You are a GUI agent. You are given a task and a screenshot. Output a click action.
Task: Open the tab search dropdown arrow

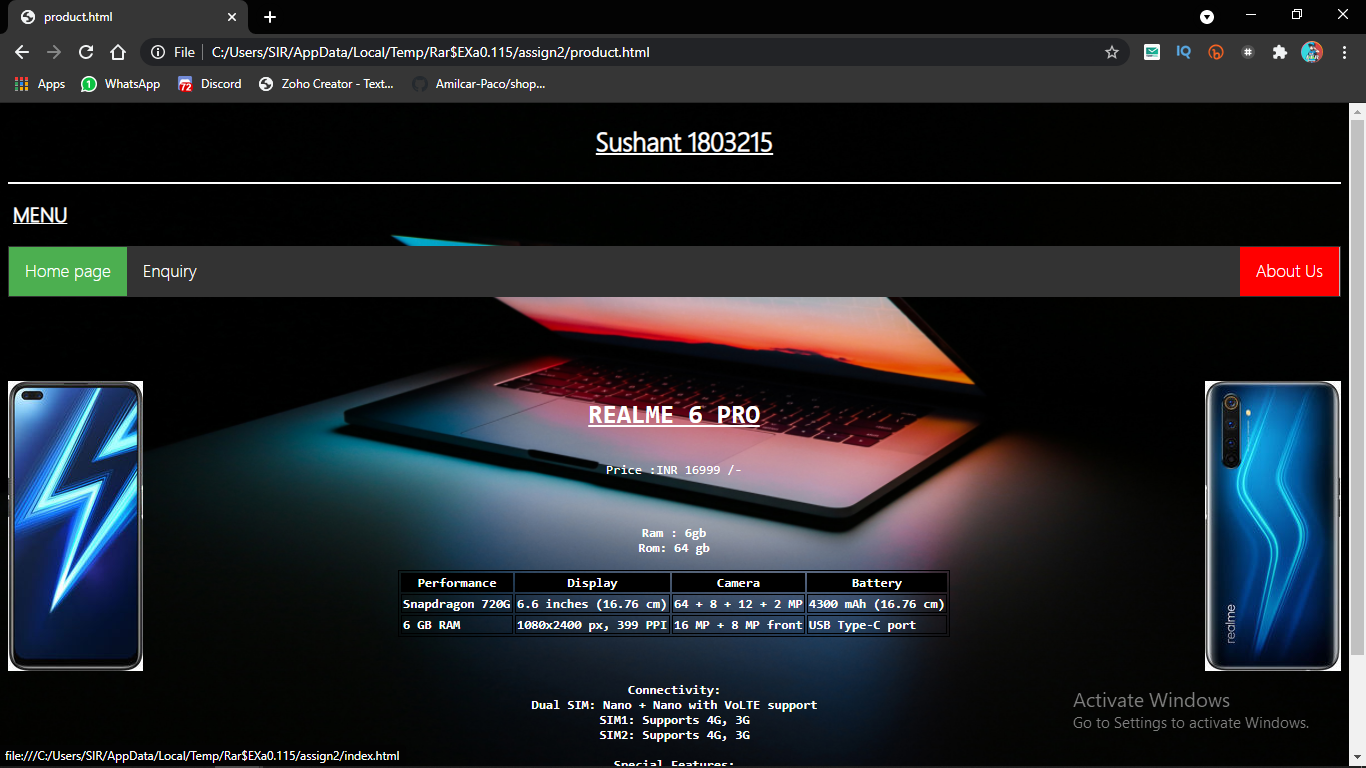coord(1207,17)
